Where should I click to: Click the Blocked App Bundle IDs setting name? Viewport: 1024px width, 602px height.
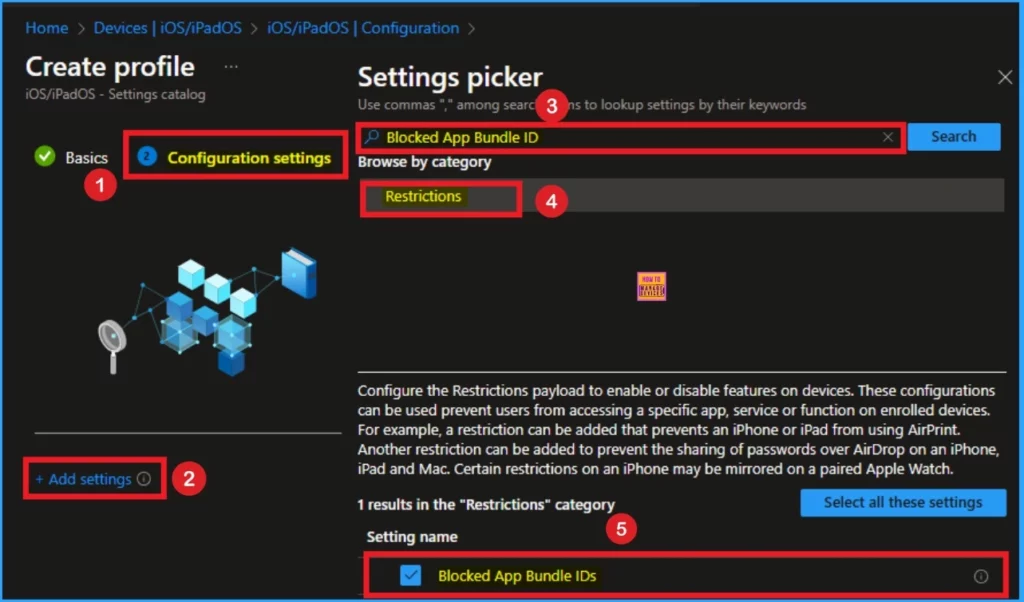517,576
